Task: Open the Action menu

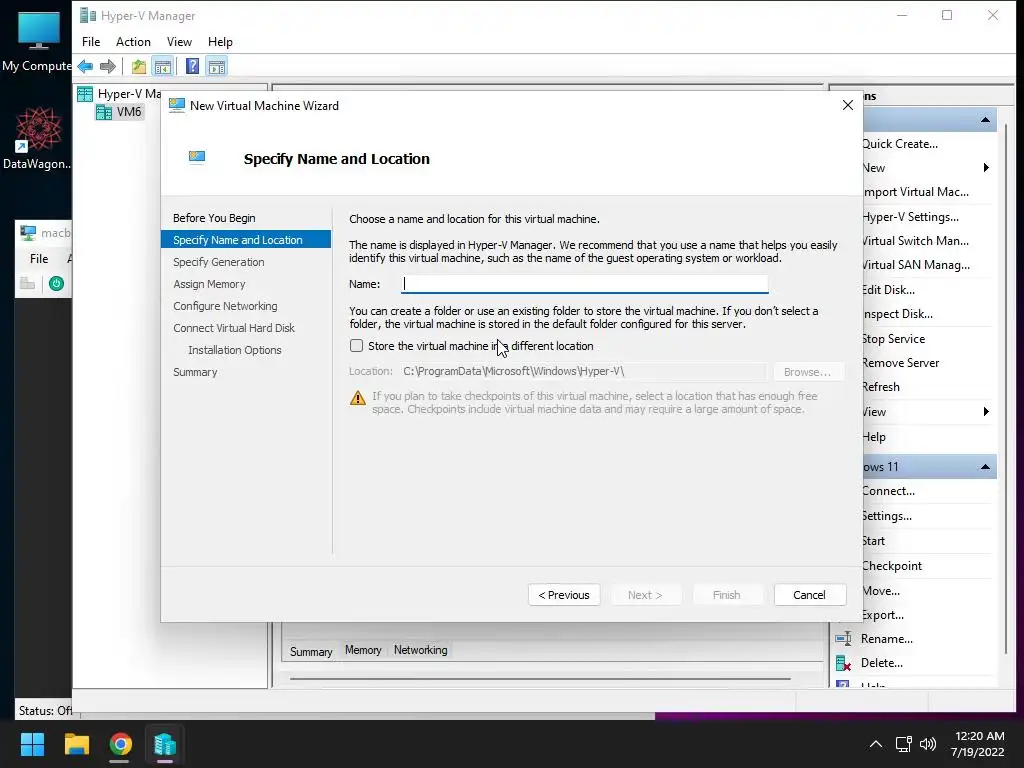Action: (133, 42)
